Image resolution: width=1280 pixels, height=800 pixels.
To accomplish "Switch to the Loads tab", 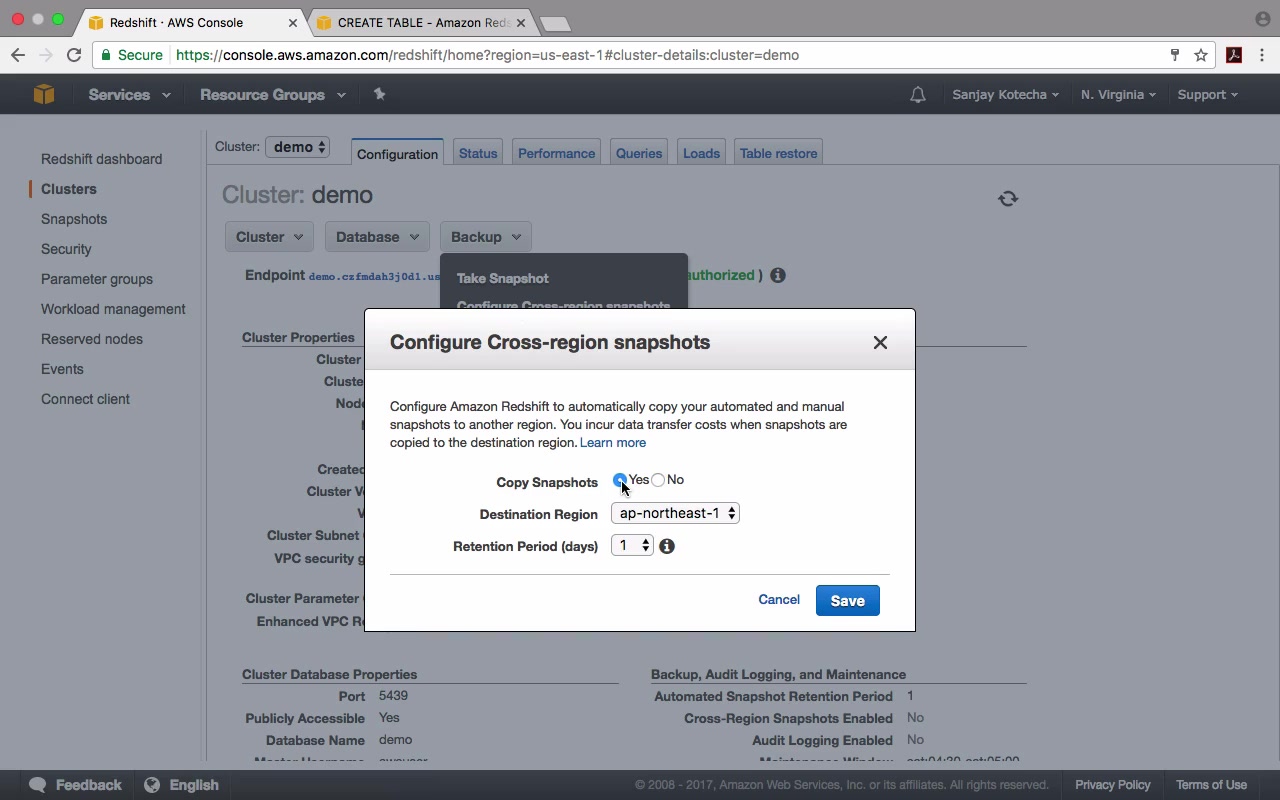I will coord(701,153).
